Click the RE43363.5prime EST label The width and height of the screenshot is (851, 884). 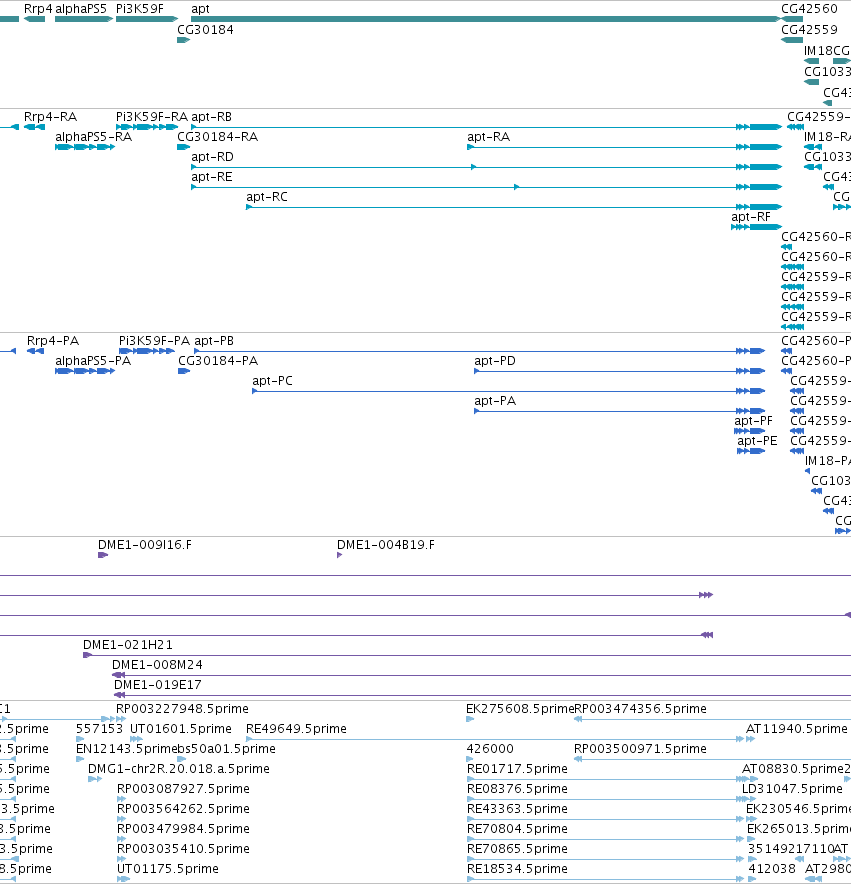click(x=517, y=809)
